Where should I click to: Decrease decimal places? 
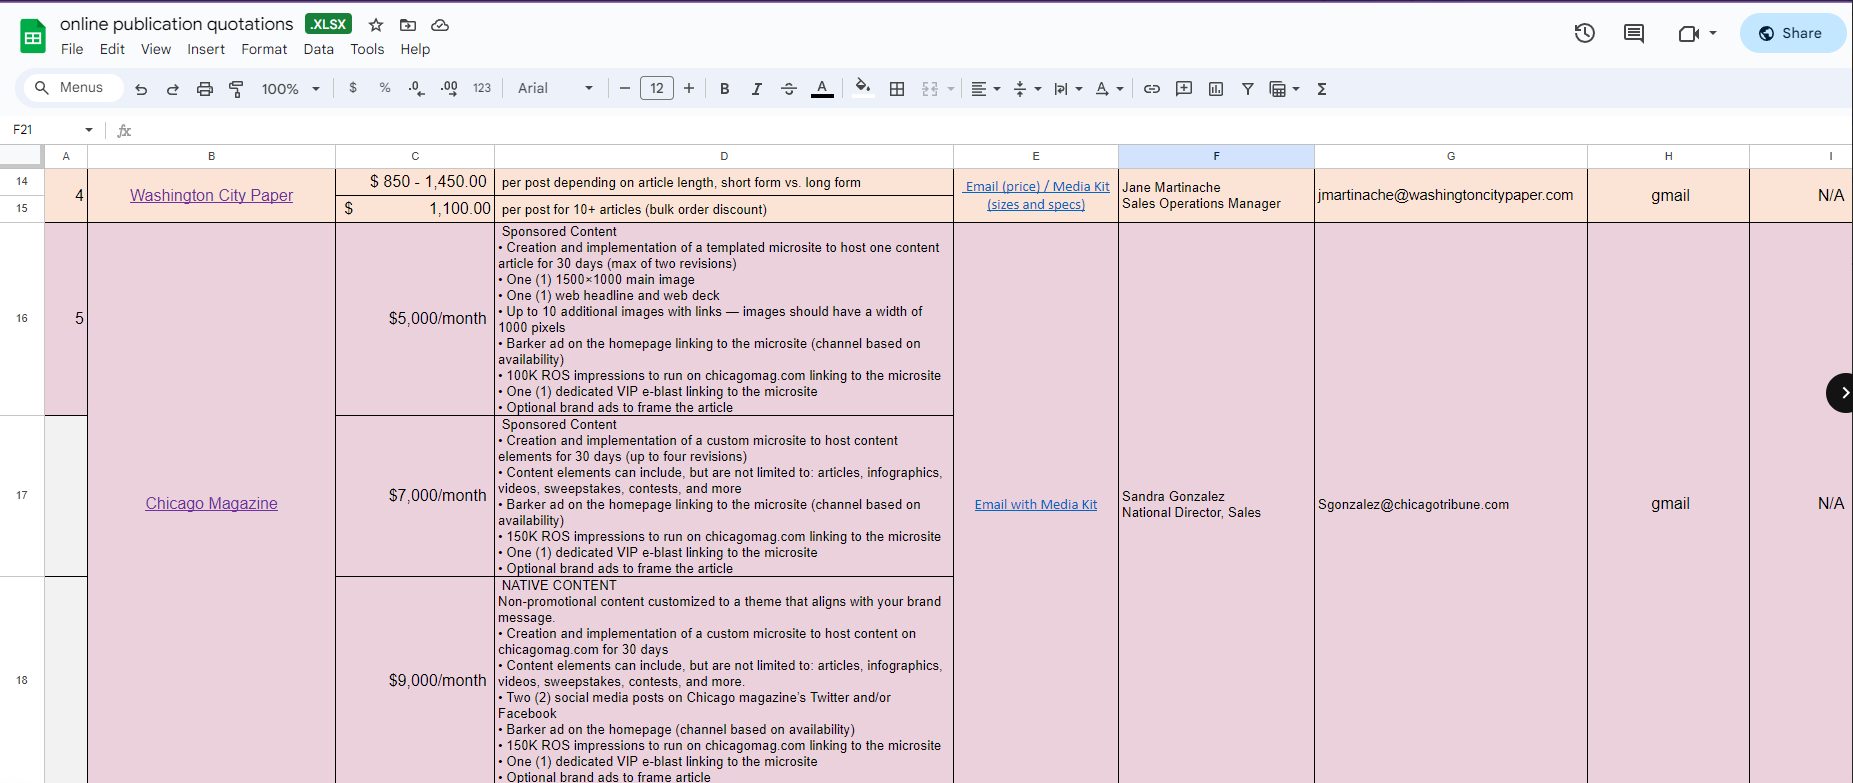point(417,88)
